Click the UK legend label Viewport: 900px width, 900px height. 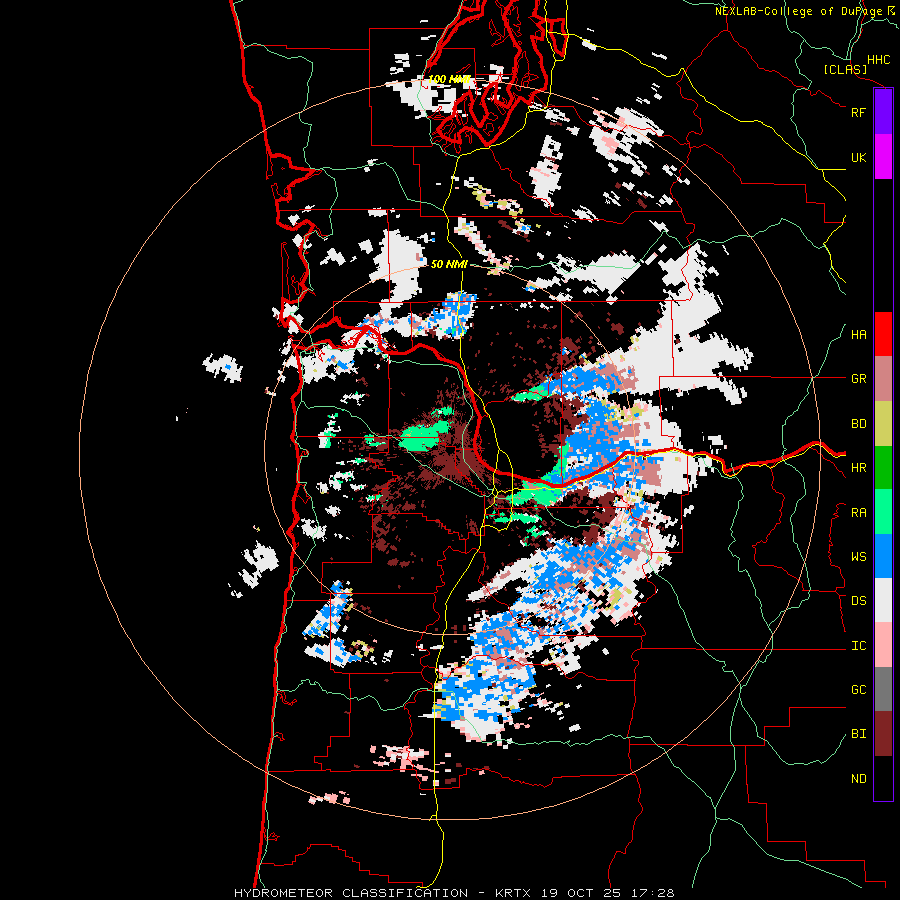[x=858, y=157]
